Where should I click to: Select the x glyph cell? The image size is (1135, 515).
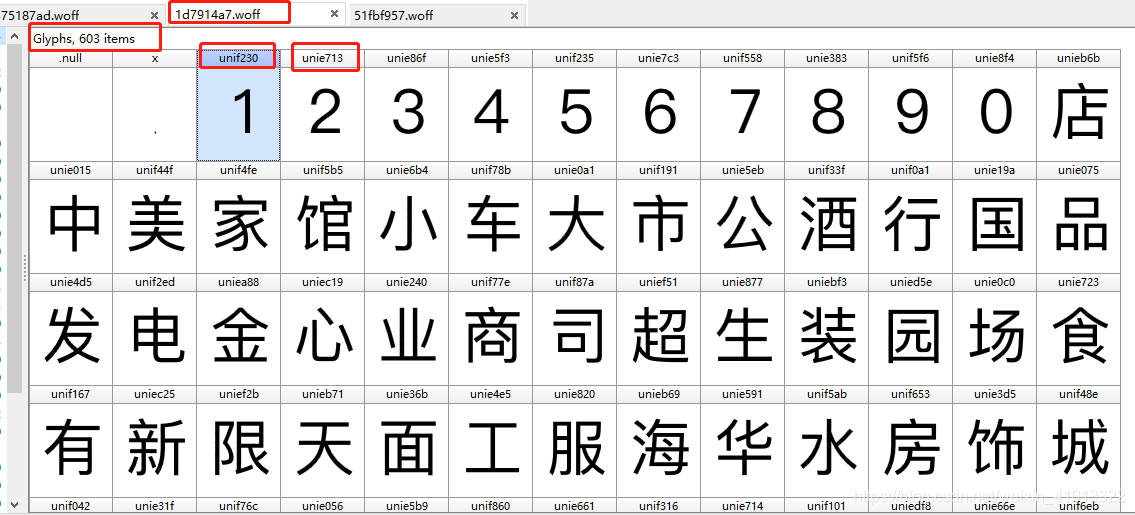click(154, 105)
